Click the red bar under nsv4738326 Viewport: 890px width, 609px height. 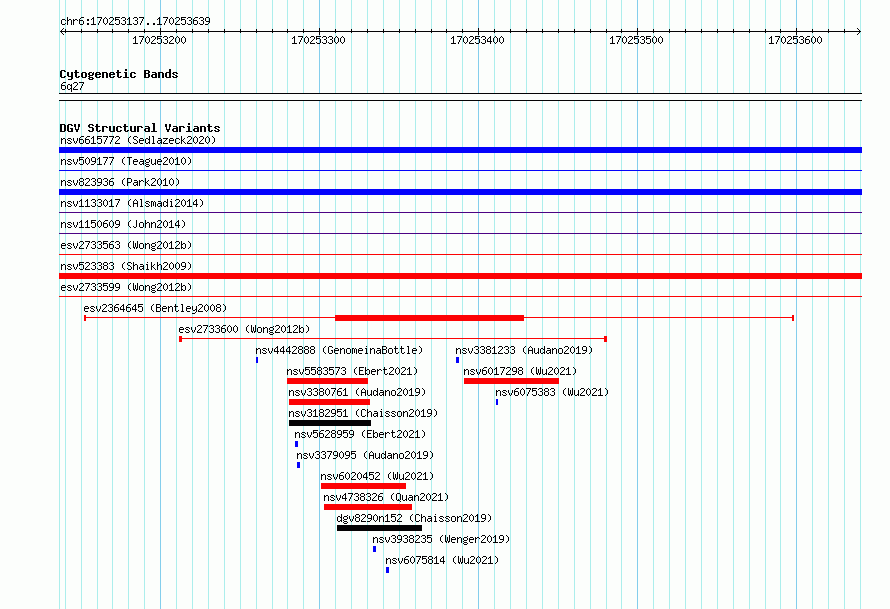(x=368, y=507)
